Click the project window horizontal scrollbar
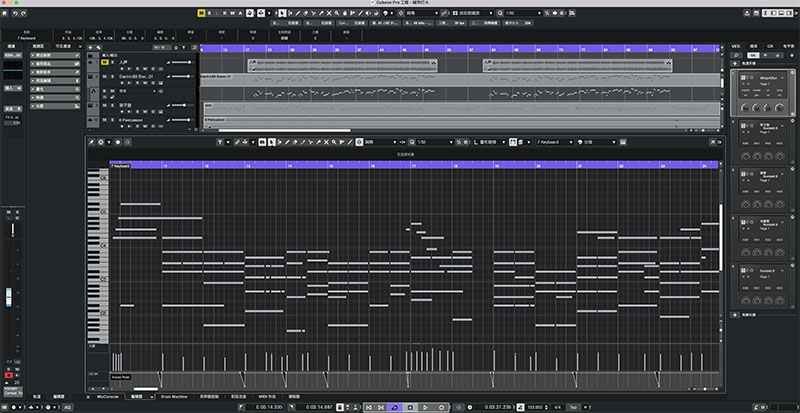This screenshot has height=413, width=800. click(285, 130)
